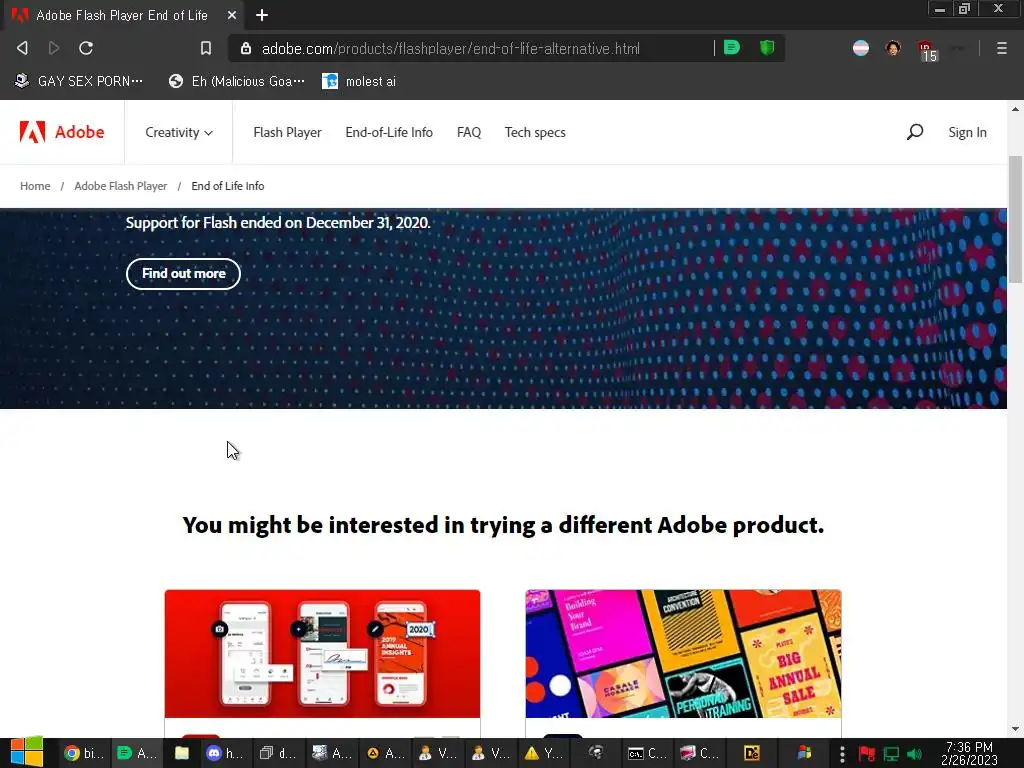Click the Adobe logo in site header
1024x768 pixels.
(62, 132)
